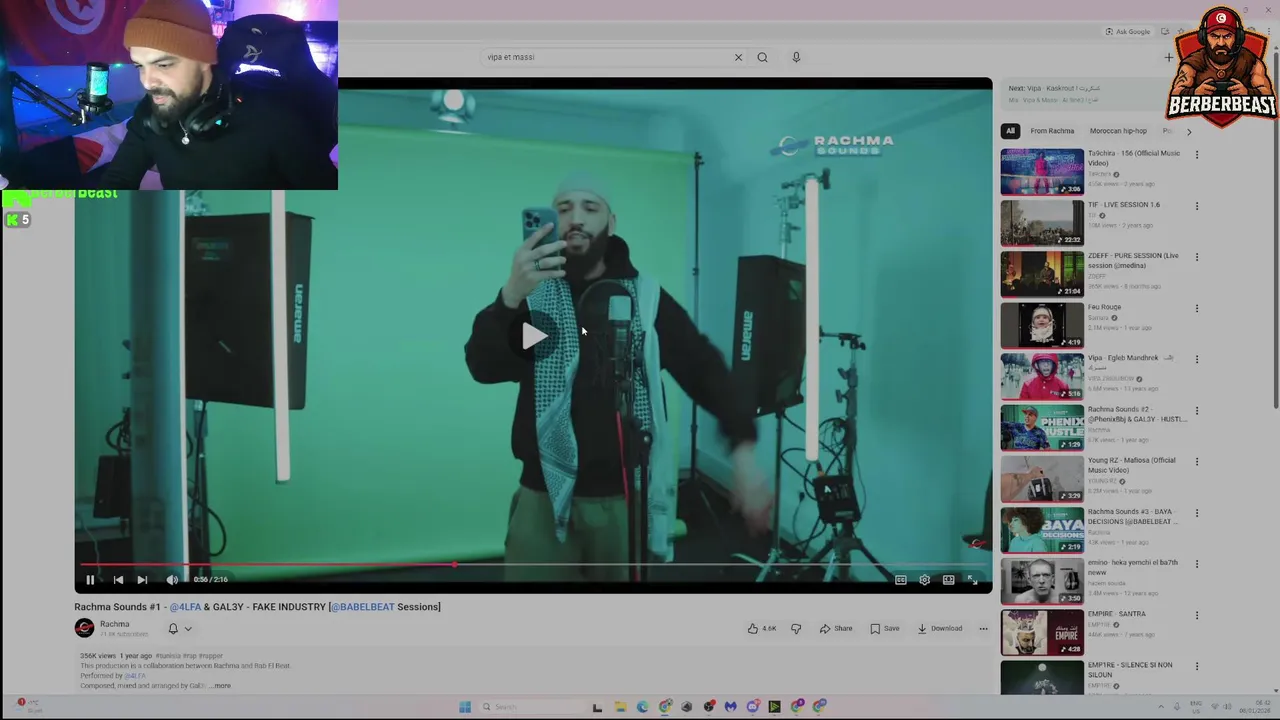Skip to the next video in player
The width and height of the screenshot is (1280, 720).
(x=142, y=579)
